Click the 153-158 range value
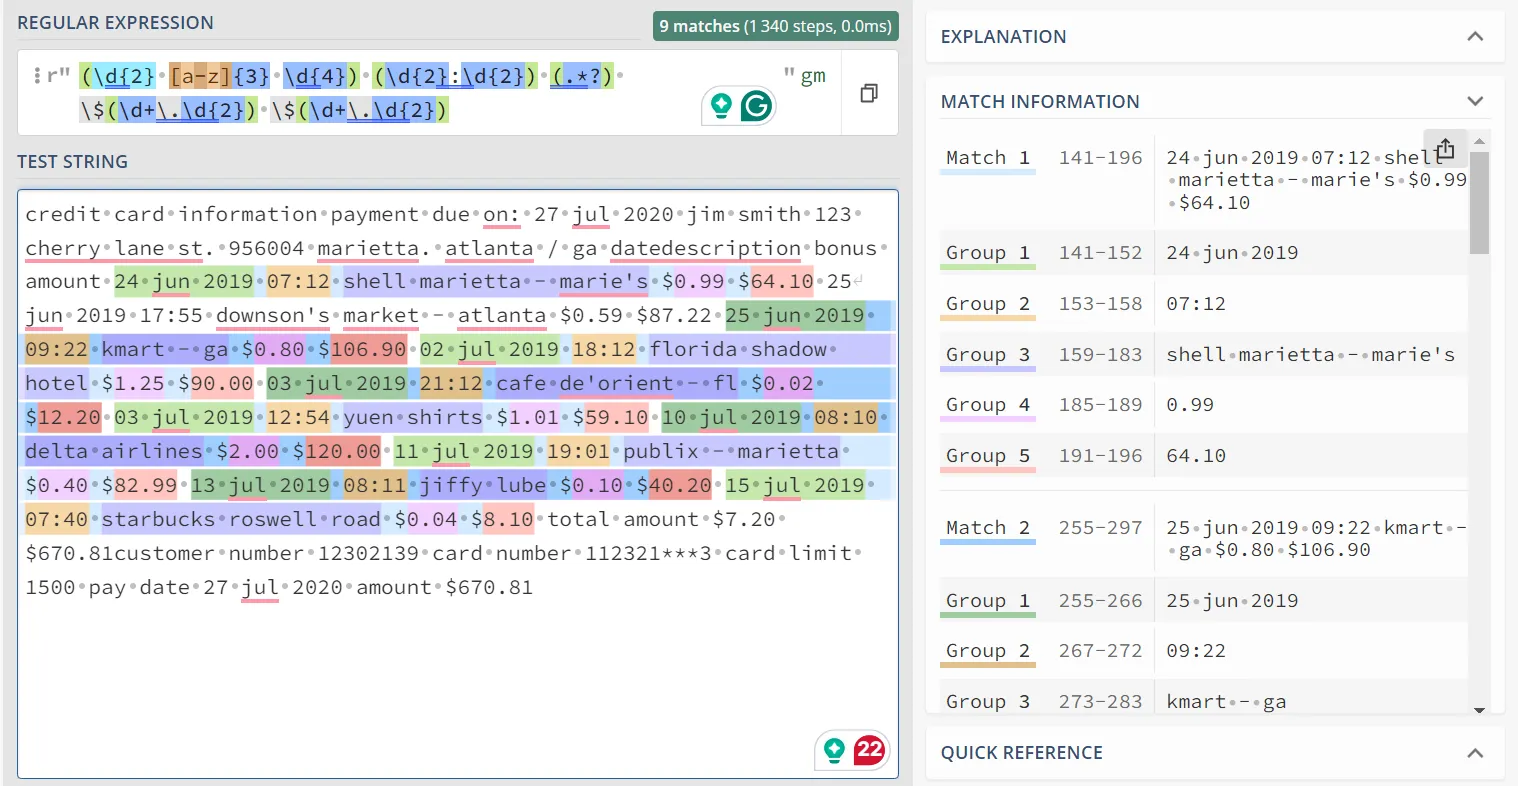 [x=1100, y=304]
